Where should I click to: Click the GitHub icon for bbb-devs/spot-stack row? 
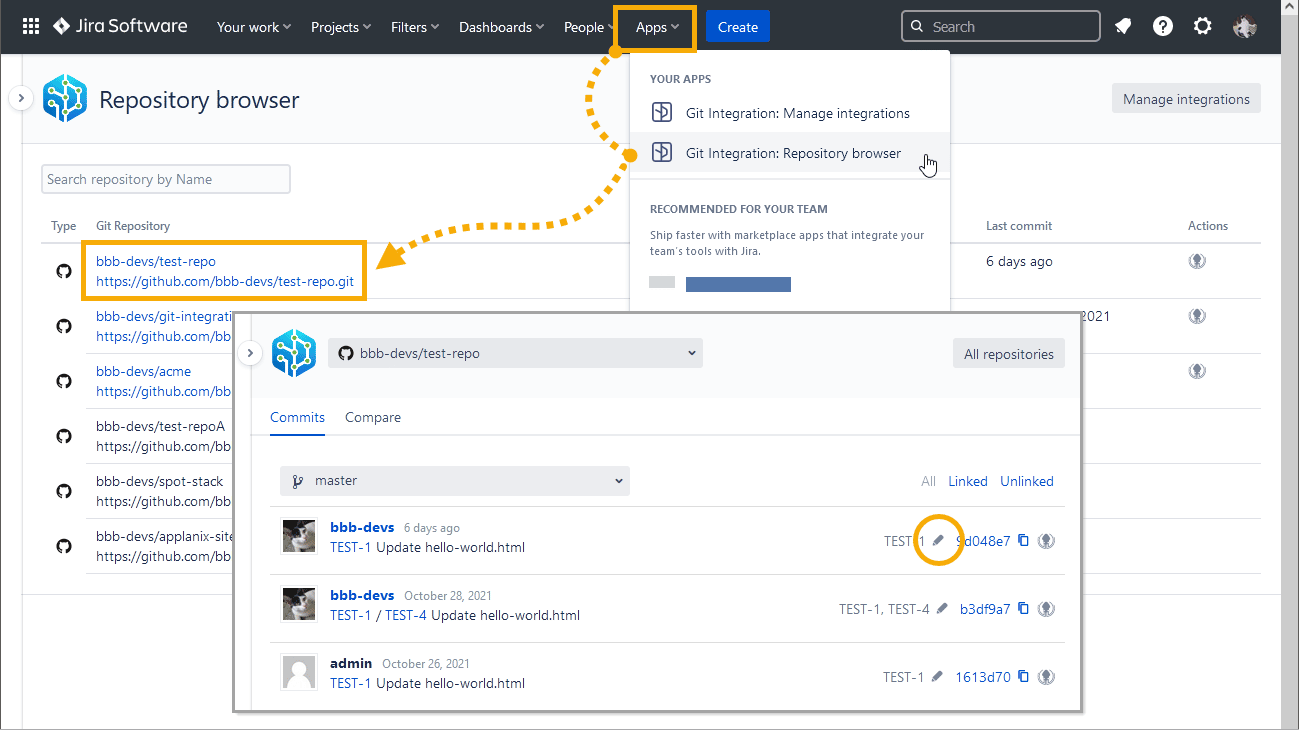pyautogui.click(x=64, y=491)
